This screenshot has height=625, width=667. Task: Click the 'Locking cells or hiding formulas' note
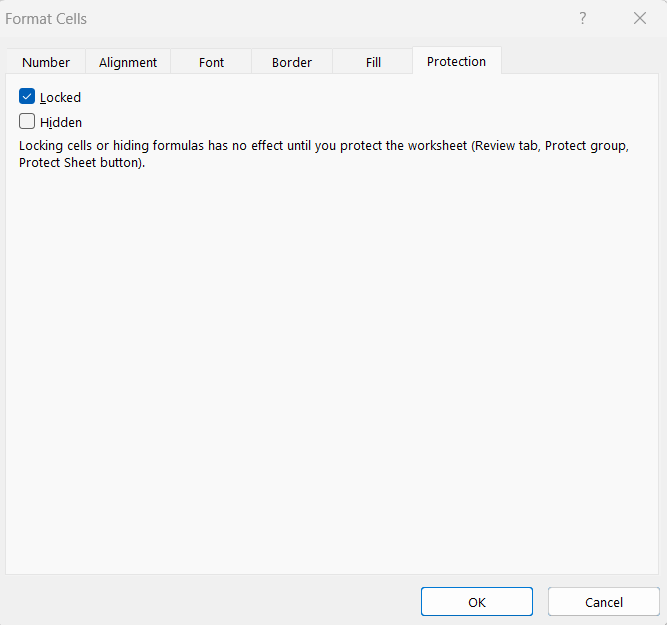(324, 154)
